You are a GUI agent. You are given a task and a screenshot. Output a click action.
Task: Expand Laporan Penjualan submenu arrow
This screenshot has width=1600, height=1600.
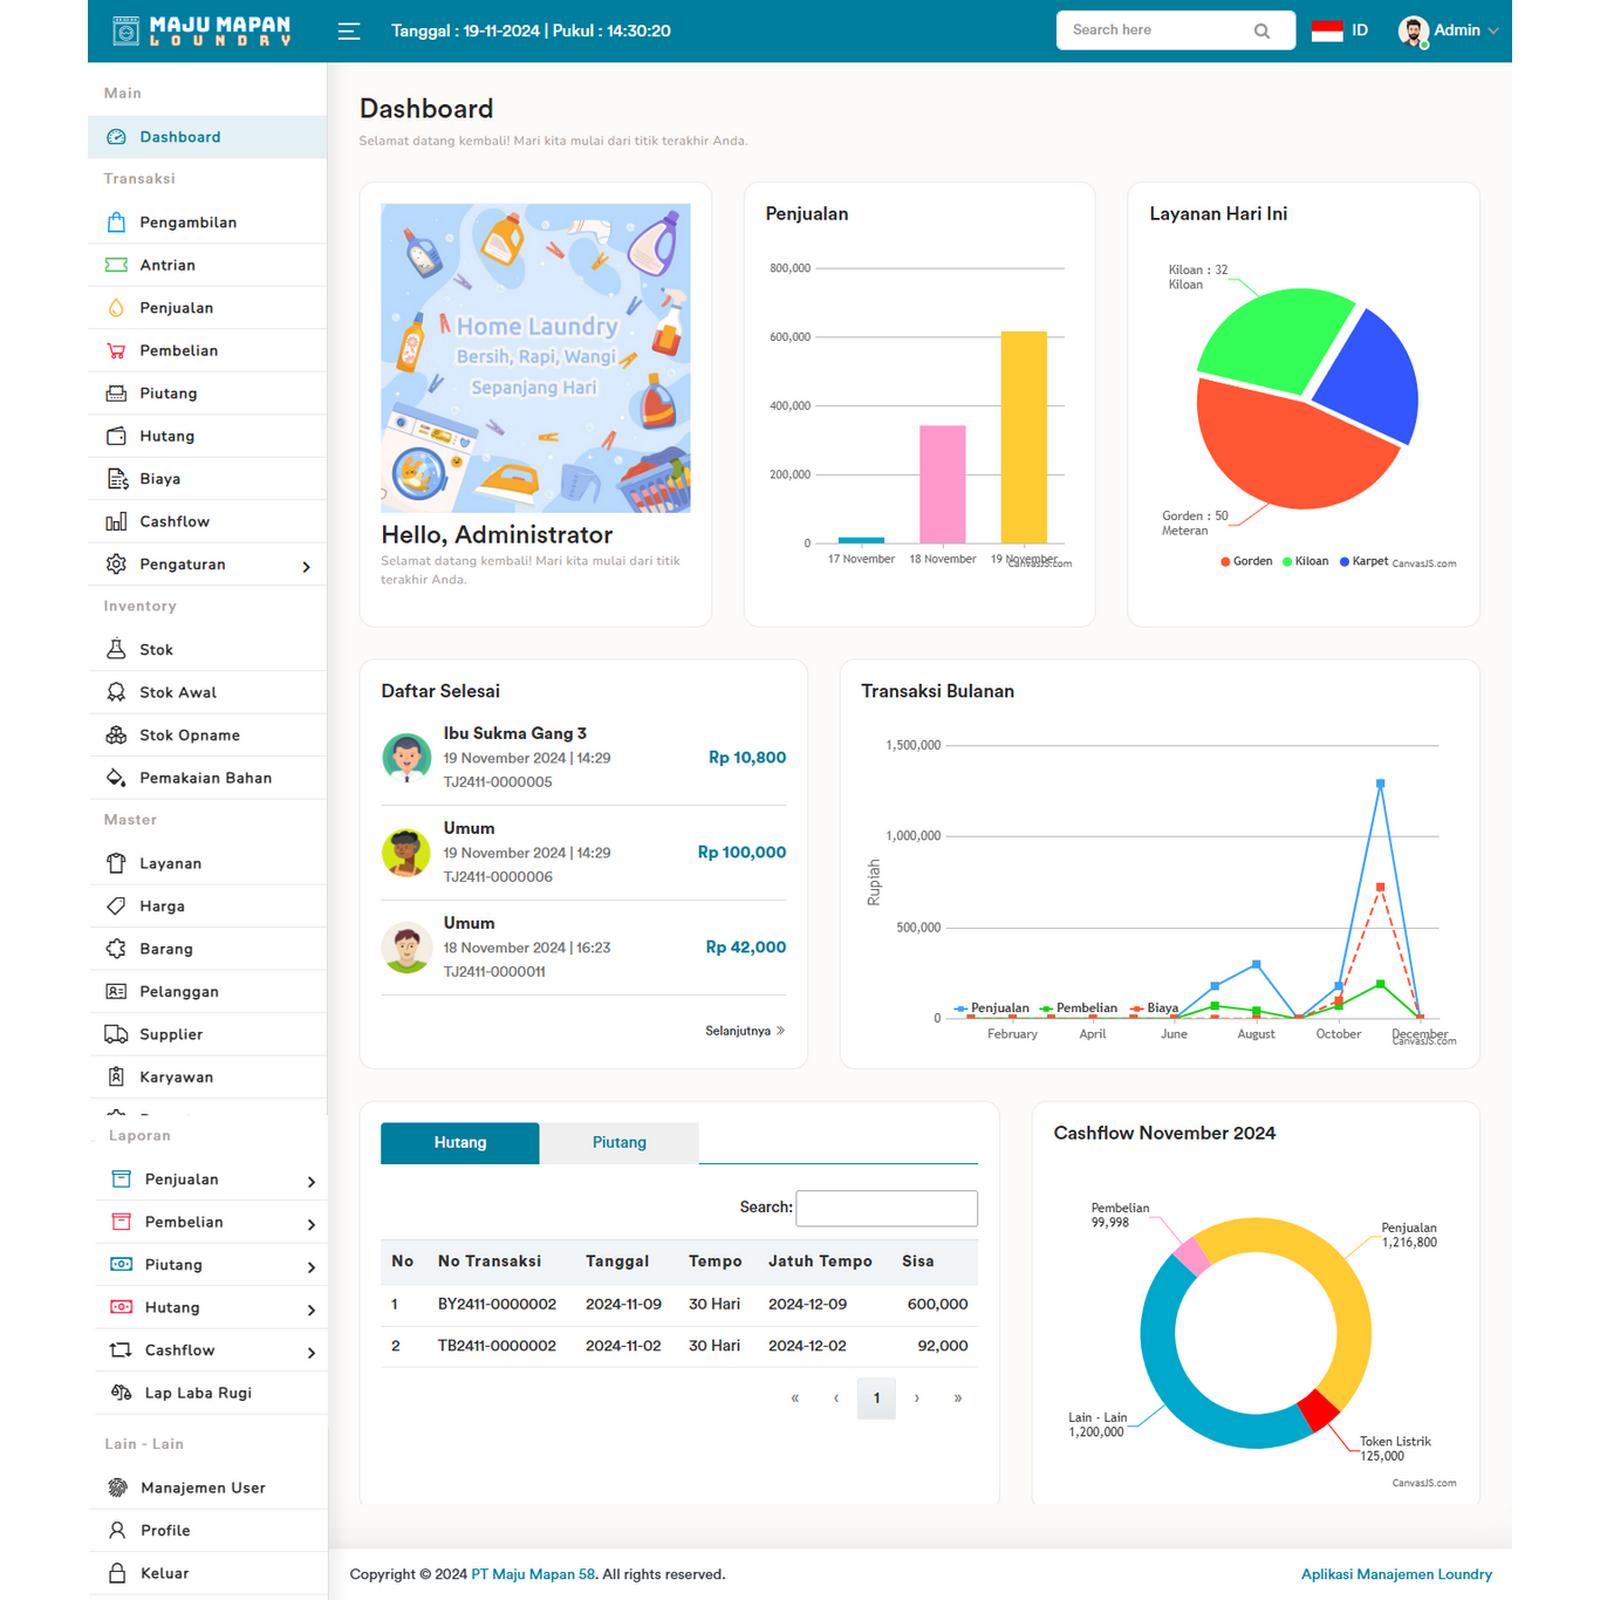pos(311,1182)
